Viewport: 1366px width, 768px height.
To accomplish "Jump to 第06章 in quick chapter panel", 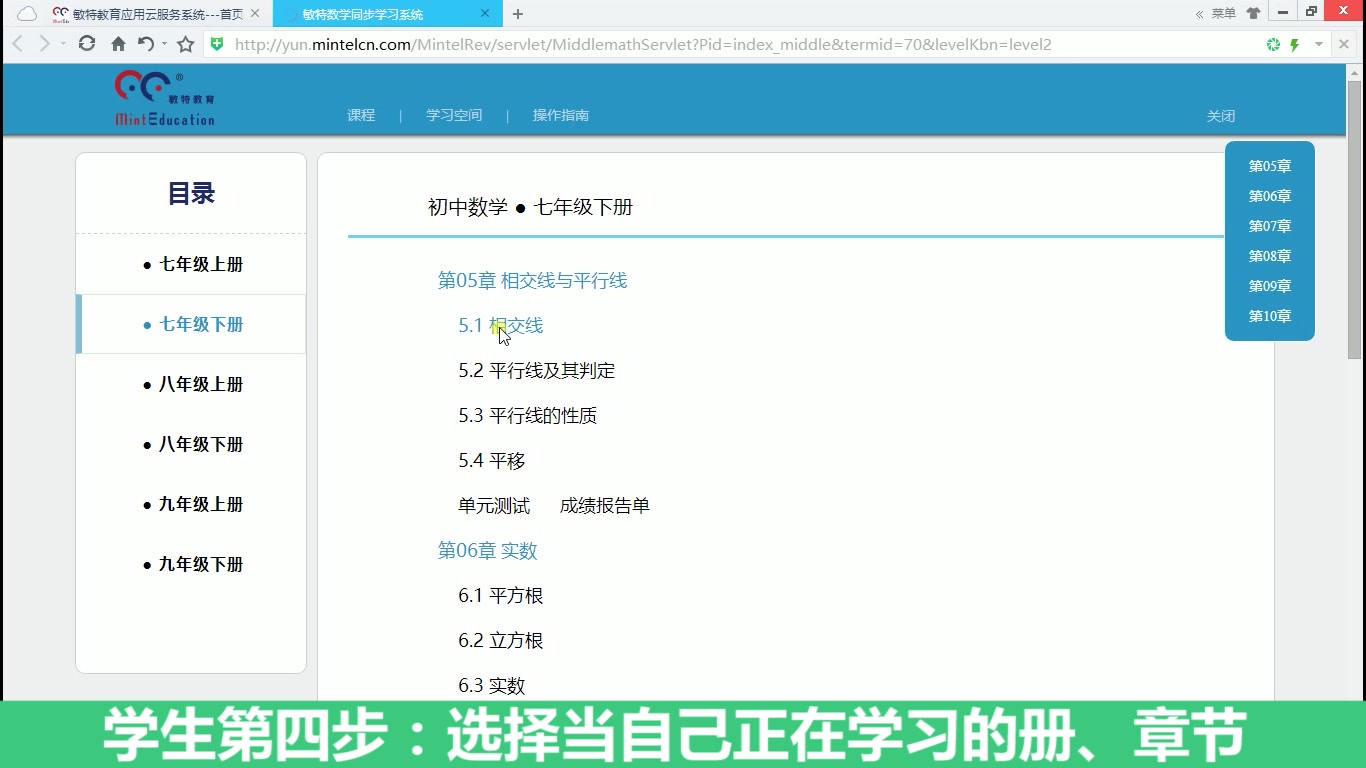I will click(1270, 196).
